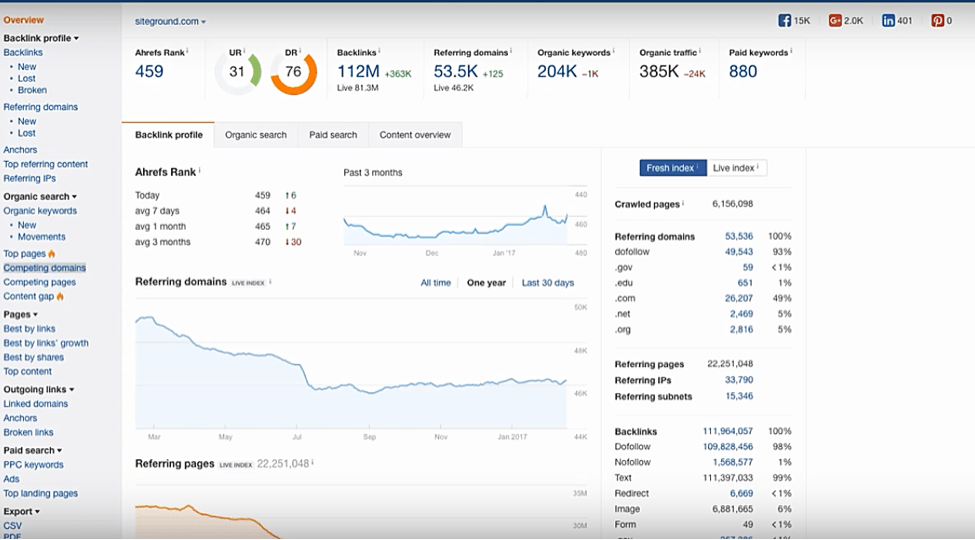This screenshot has height=540, width=975.
Task: Open Broken backlinks in sidebar
Action: [x=32, y=90]
